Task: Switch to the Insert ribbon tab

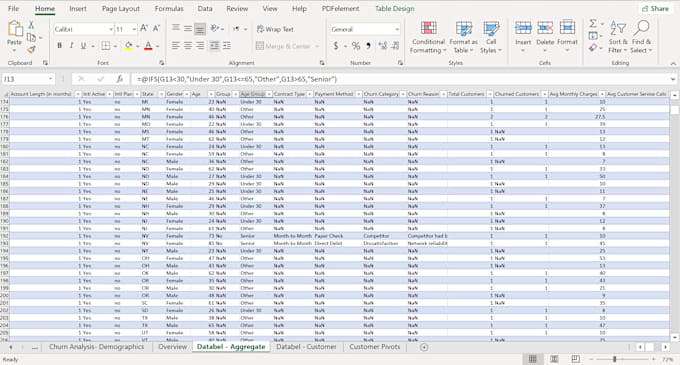Action: pyautogui.click(x=78, y=9)
